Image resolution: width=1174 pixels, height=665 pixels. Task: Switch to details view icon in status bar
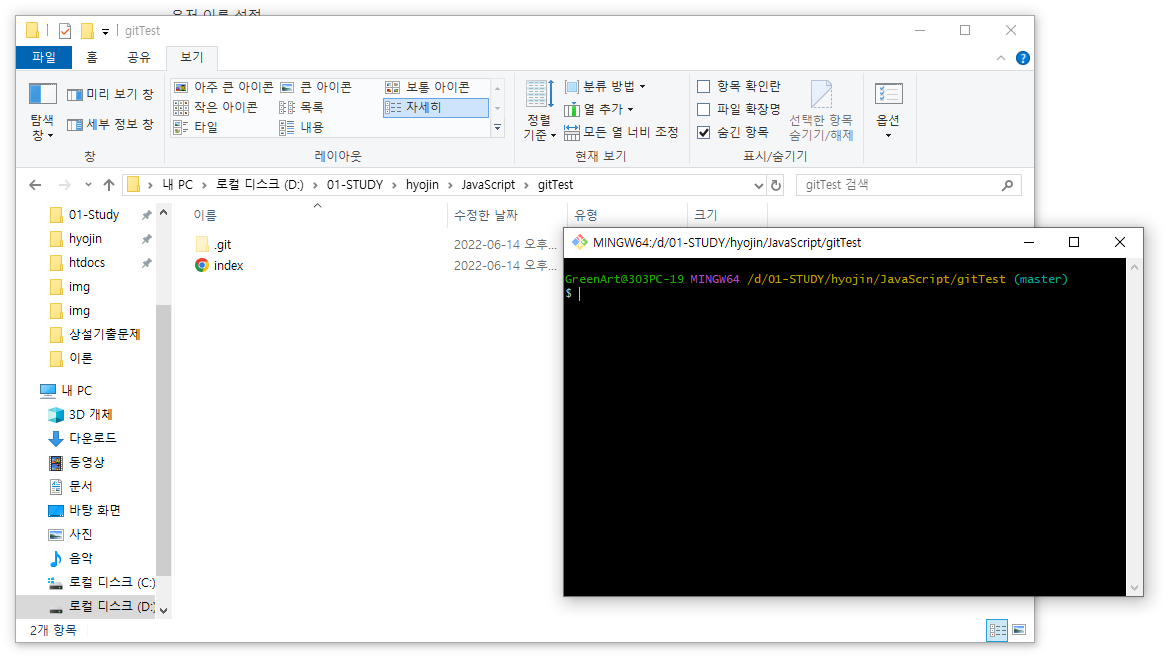coord(997,630)
